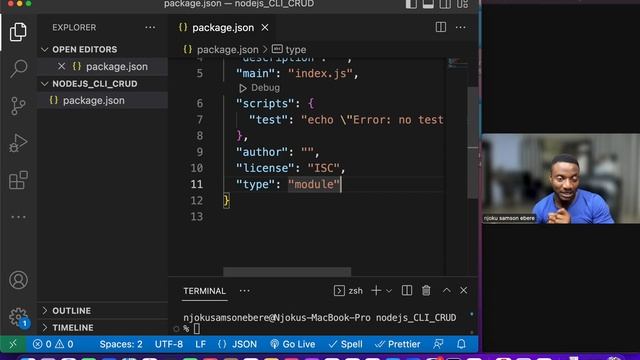Close the package.json editor tab
The height and width of the screenshot is (360, 640).
265,27
